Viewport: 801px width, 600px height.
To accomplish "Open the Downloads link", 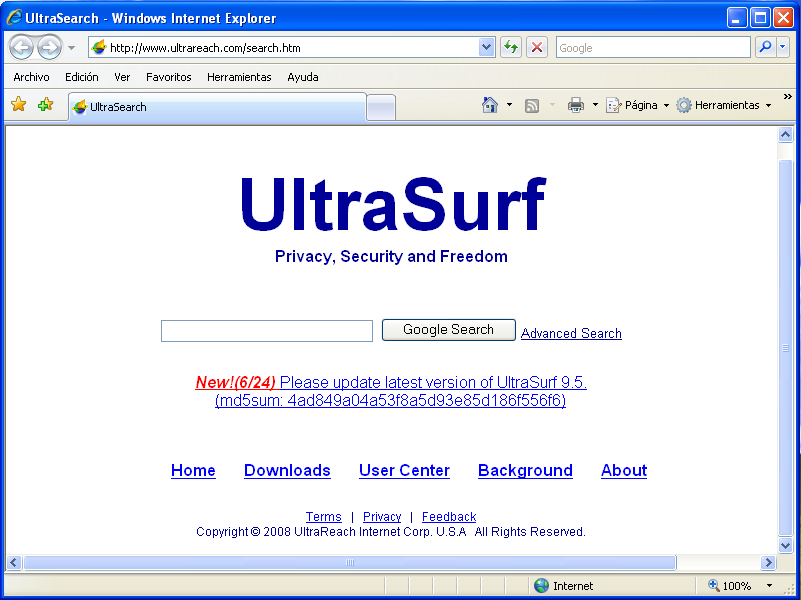I will click(x=287, y=470).
